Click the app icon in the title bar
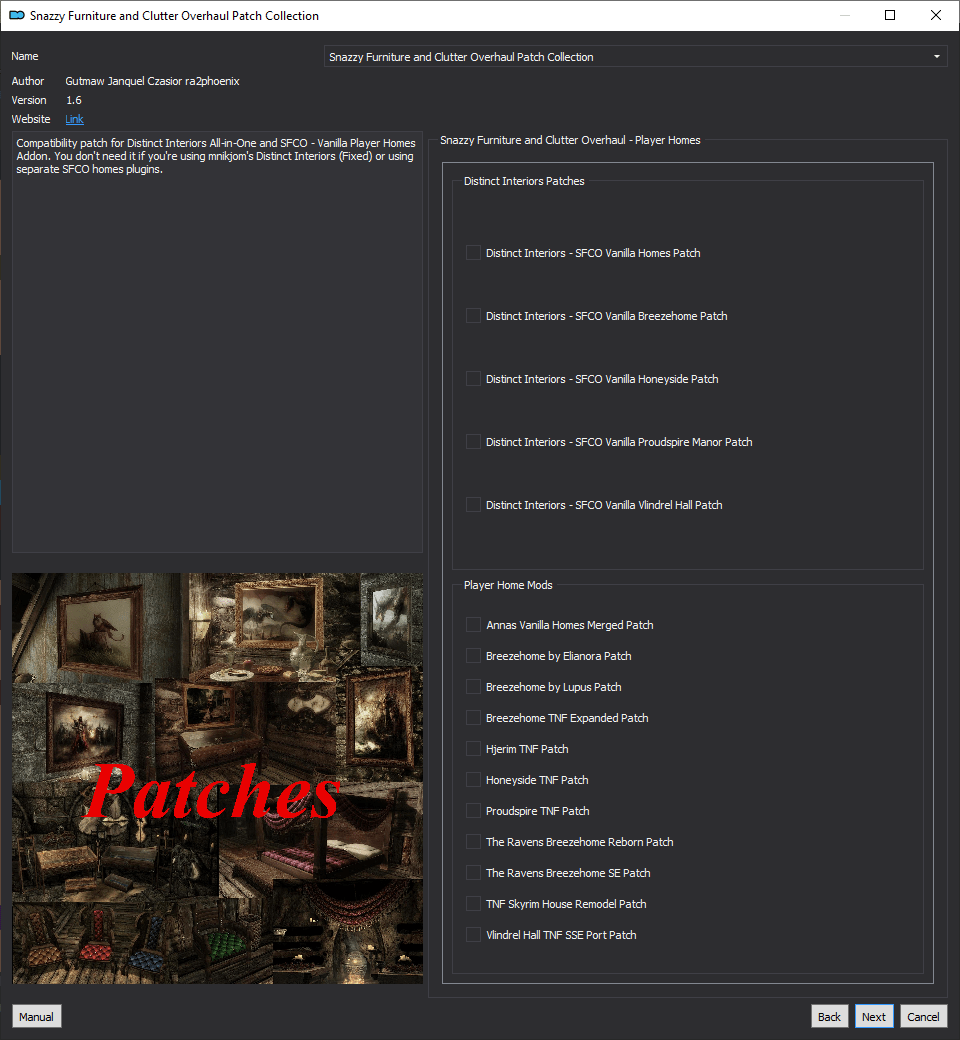This screenshot has width=960, height=1040. (17, 15)
